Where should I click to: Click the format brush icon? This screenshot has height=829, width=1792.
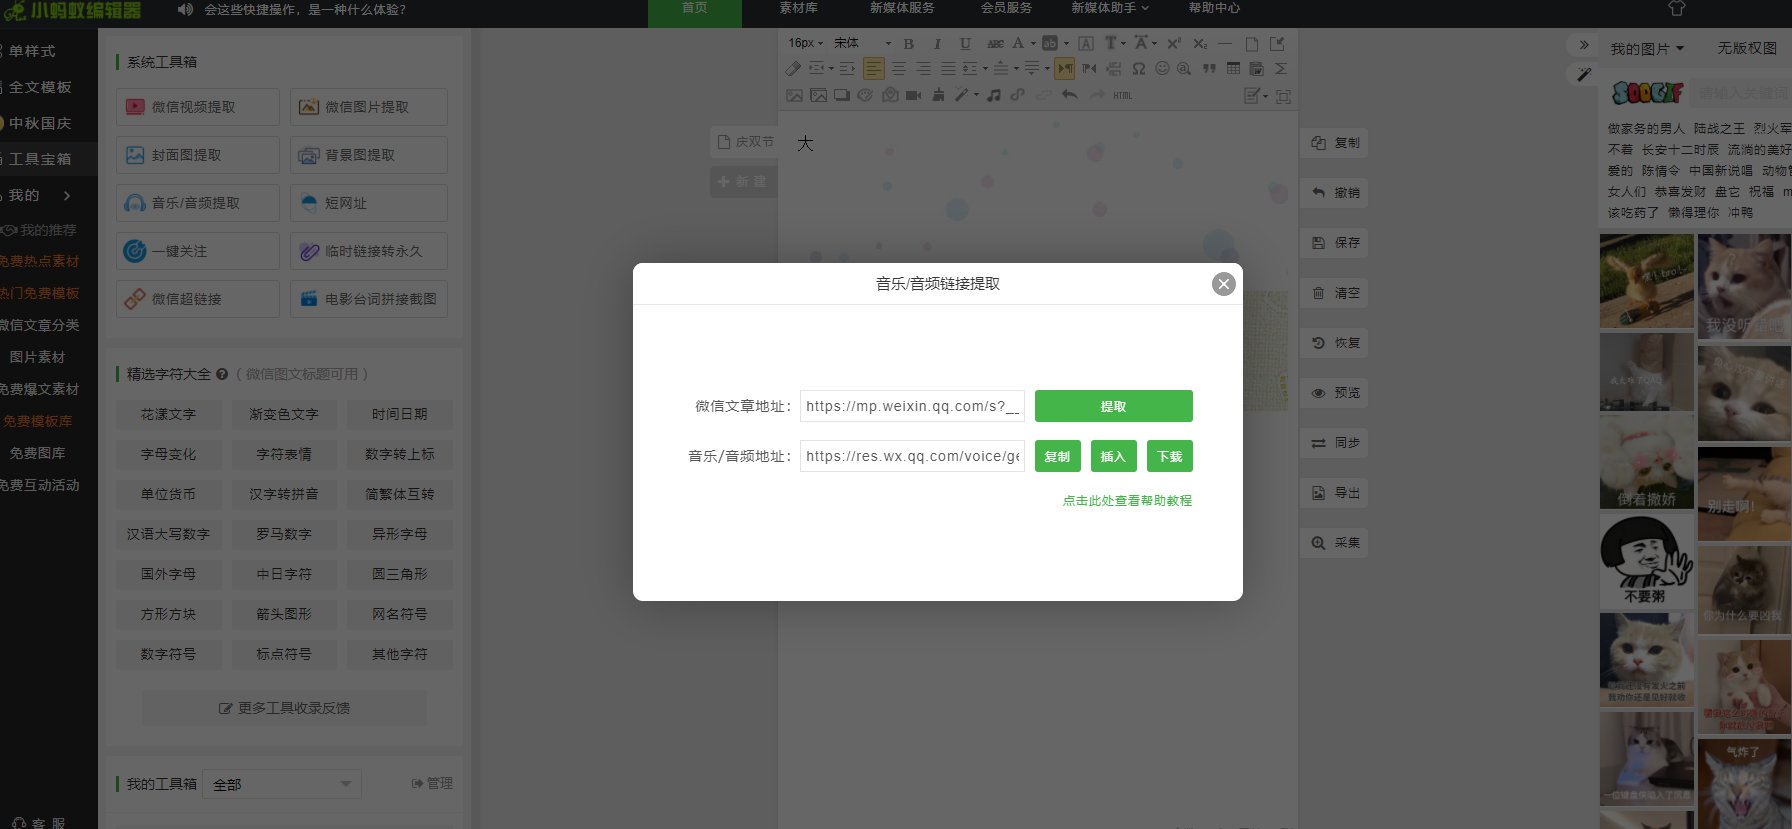pos(938,95)
